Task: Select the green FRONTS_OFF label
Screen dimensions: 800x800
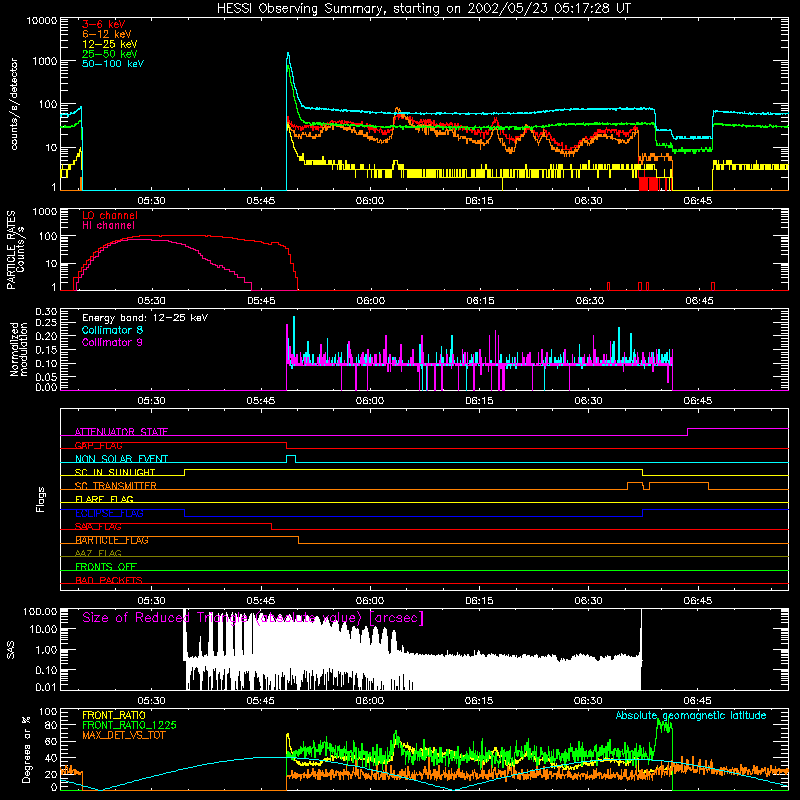Action: point(106,567)
